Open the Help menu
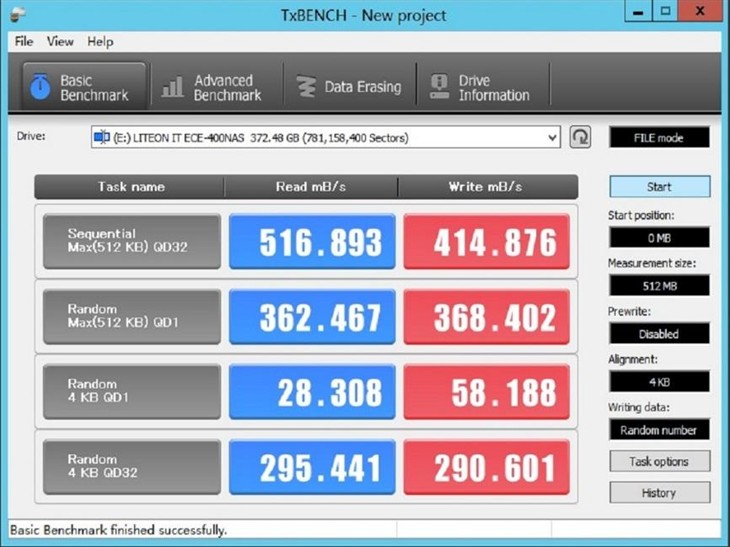 [100, 41]
